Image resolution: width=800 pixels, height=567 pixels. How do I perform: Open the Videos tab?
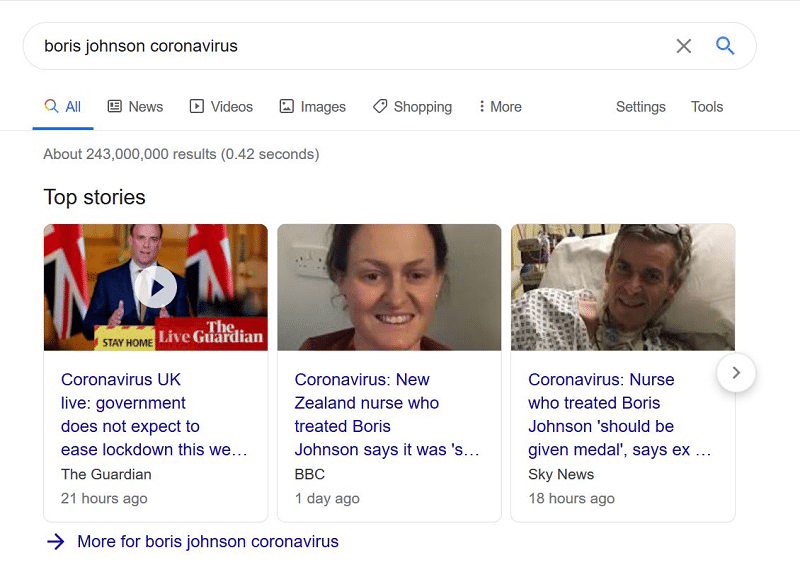tap(221, 107)
